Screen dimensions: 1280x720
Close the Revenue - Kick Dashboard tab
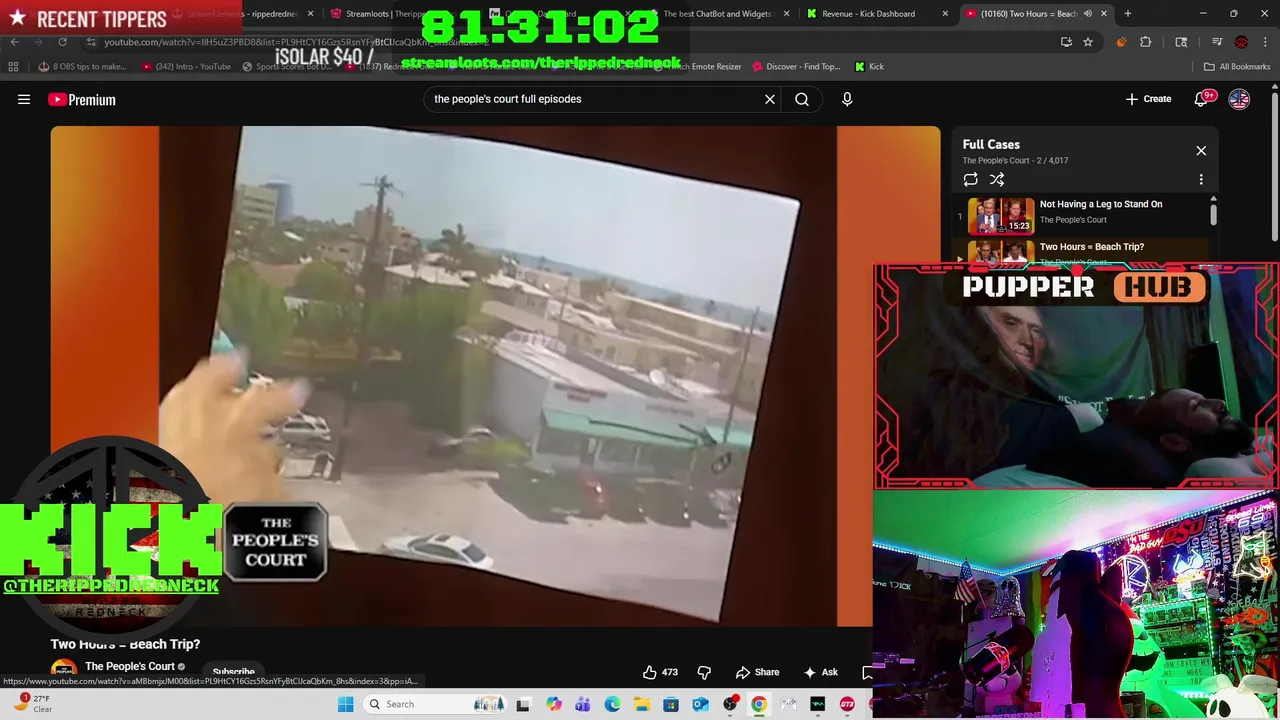tap(945, 14)
